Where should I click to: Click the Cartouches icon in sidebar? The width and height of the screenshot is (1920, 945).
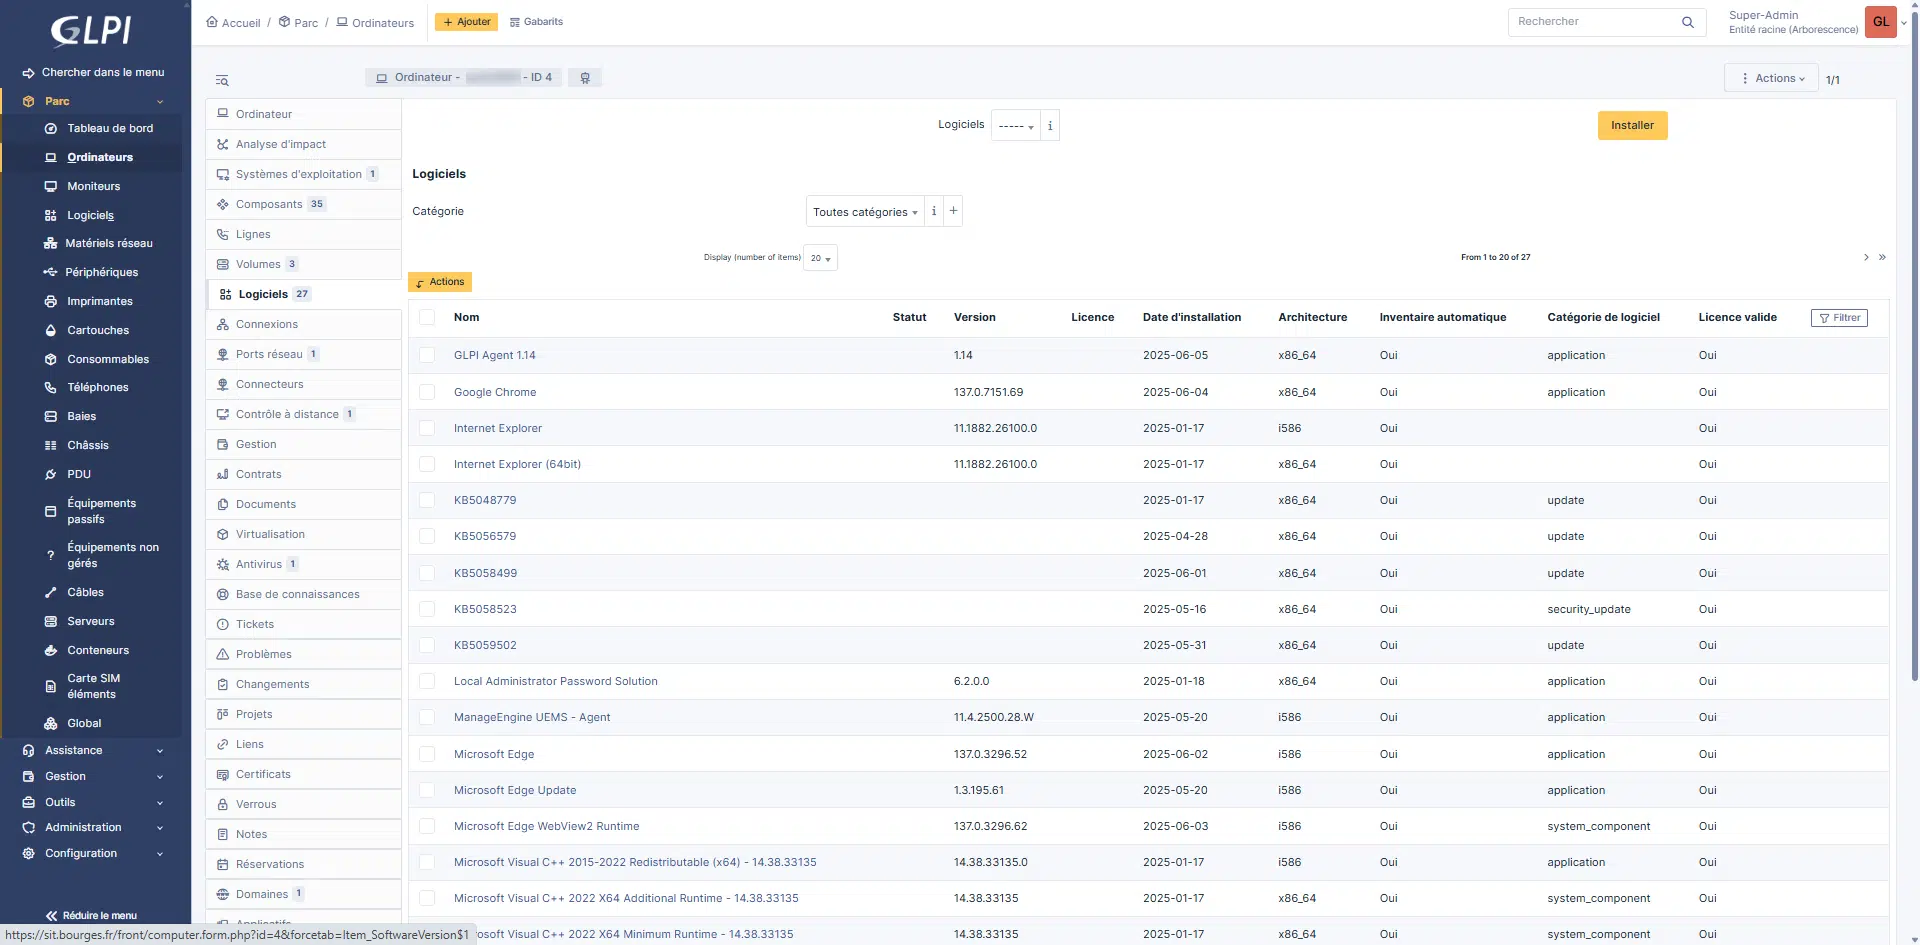click(x=50, y=330)
